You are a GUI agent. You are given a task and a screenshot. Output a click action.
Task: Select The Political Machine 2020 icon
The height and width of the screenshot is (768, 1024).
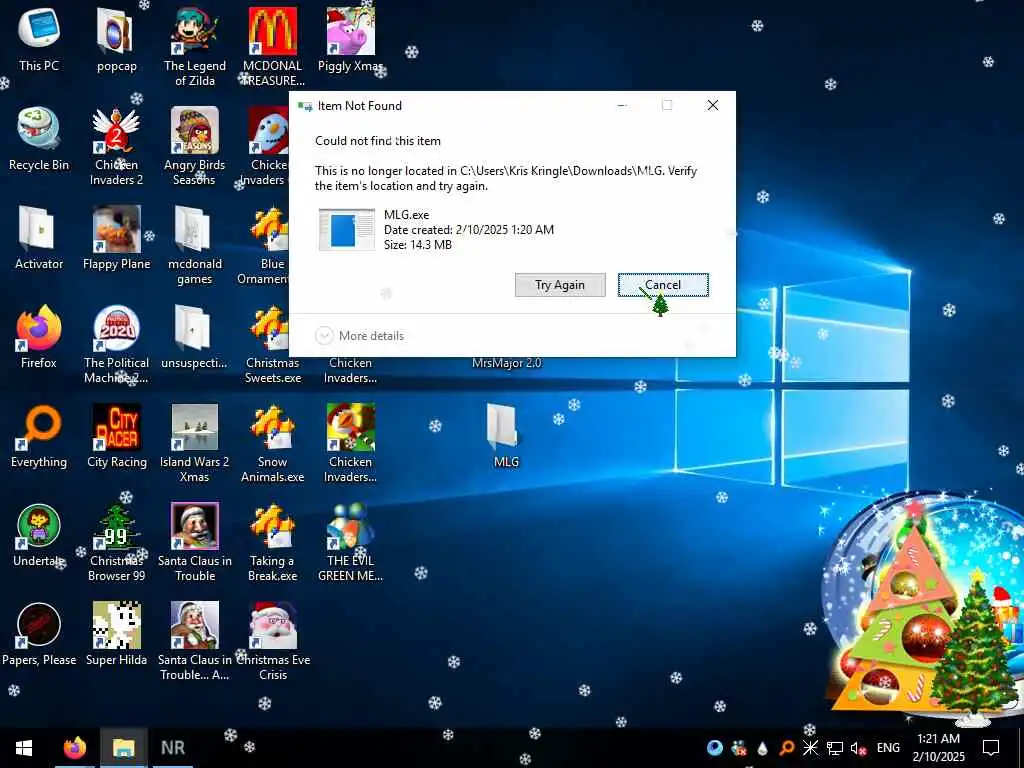coord(116,345)
